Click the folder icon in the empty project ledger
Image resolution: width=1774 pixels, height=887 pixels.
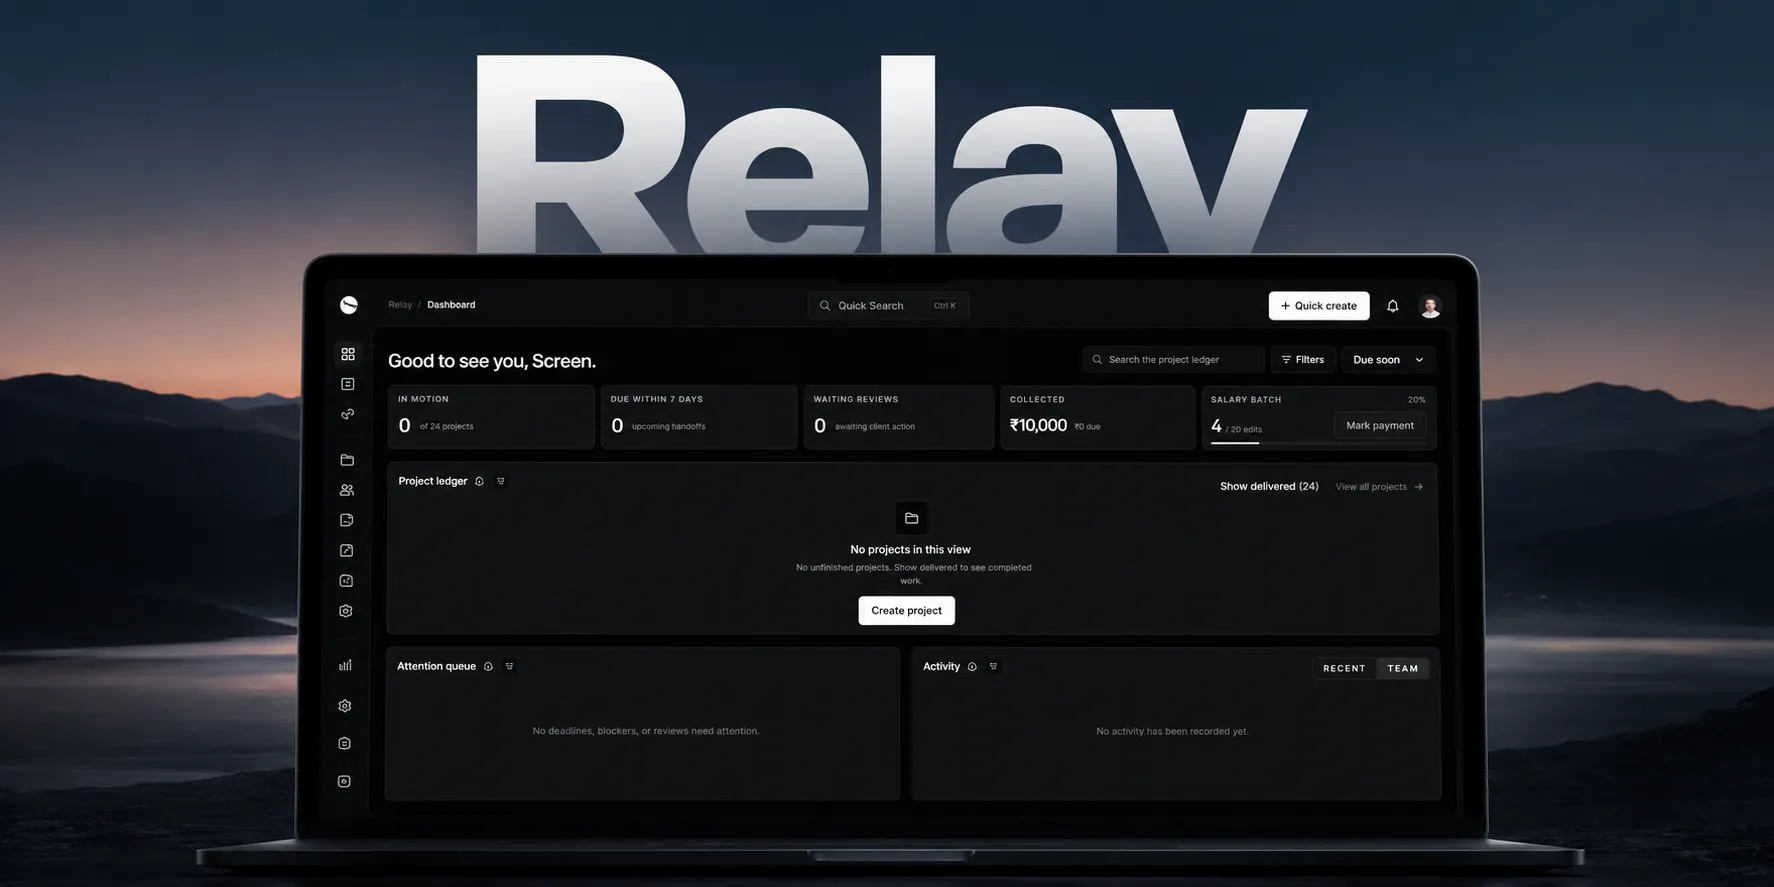pyautogui.click(x=911, y=518)
